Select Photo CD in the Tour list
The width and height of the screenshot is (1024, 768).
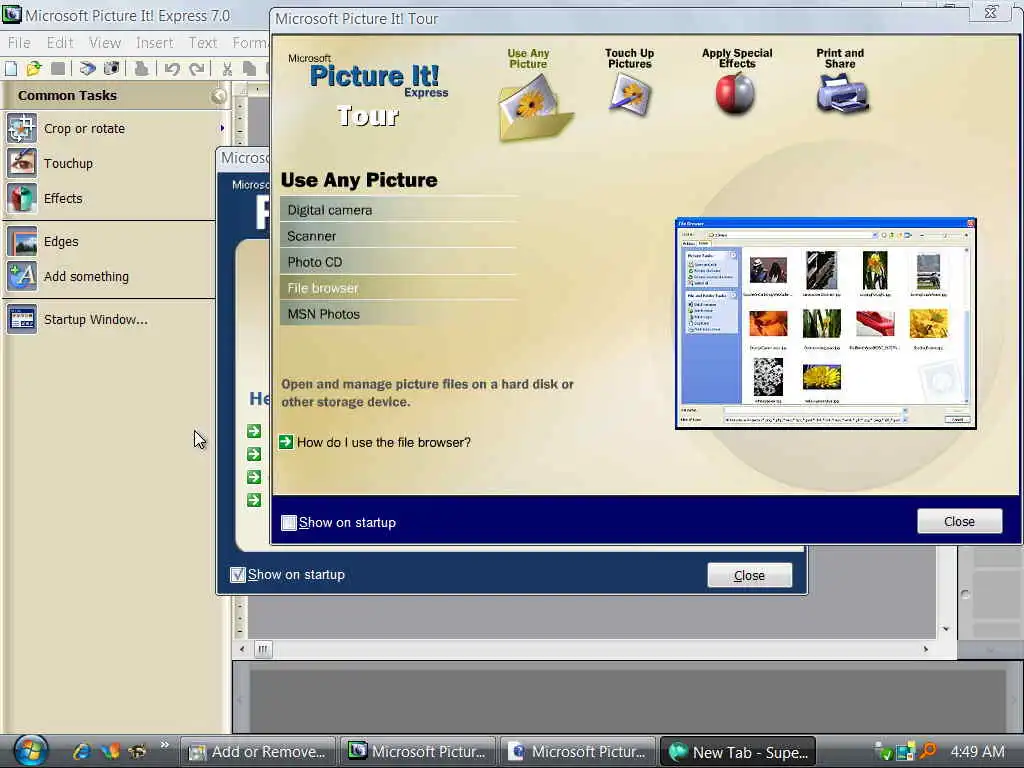click(x=399, y=262)
